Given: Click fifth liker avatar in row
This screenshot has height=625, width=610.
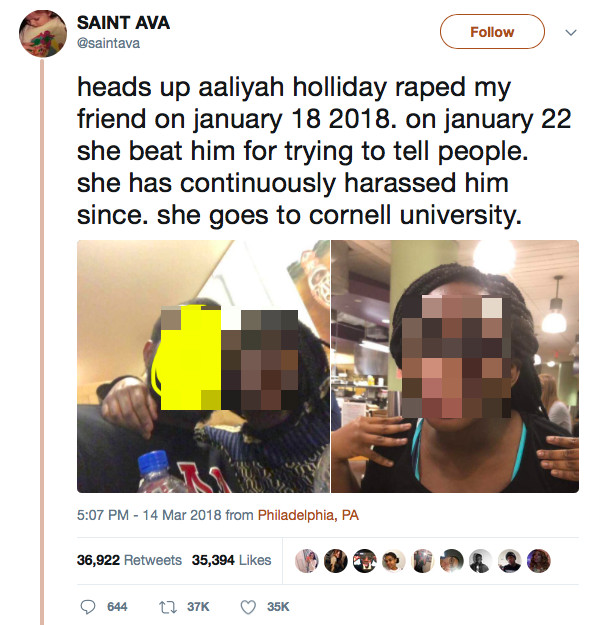Looking at the screenshot, I should [423, 561].
